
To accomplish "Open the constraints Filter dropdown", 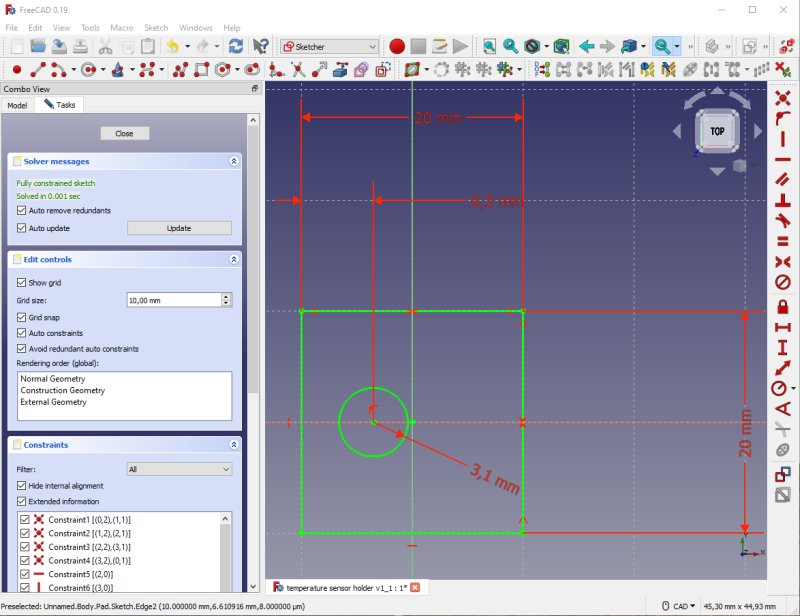I will click(179, 469).
